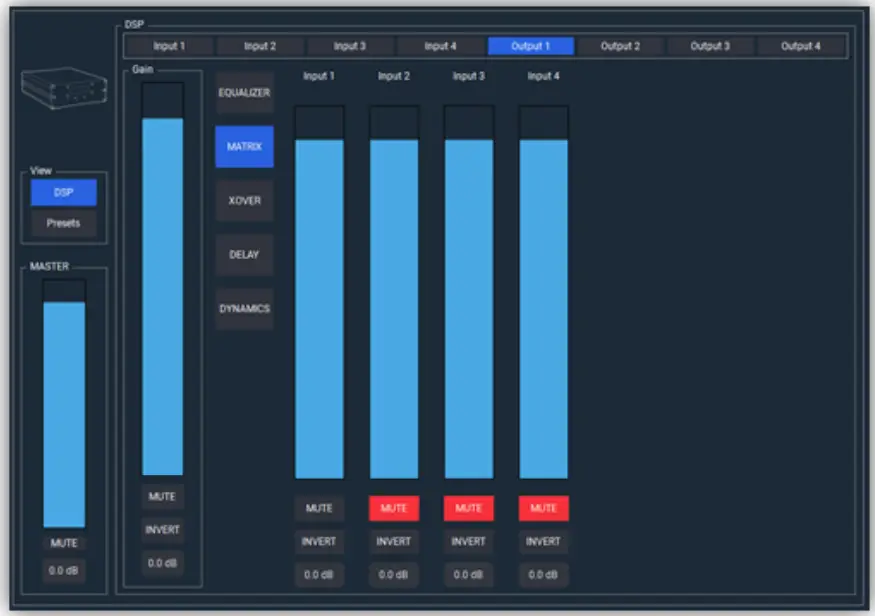Open the DELAY settings panel
This screenshot has height=616, width=875.
point(243,255)
